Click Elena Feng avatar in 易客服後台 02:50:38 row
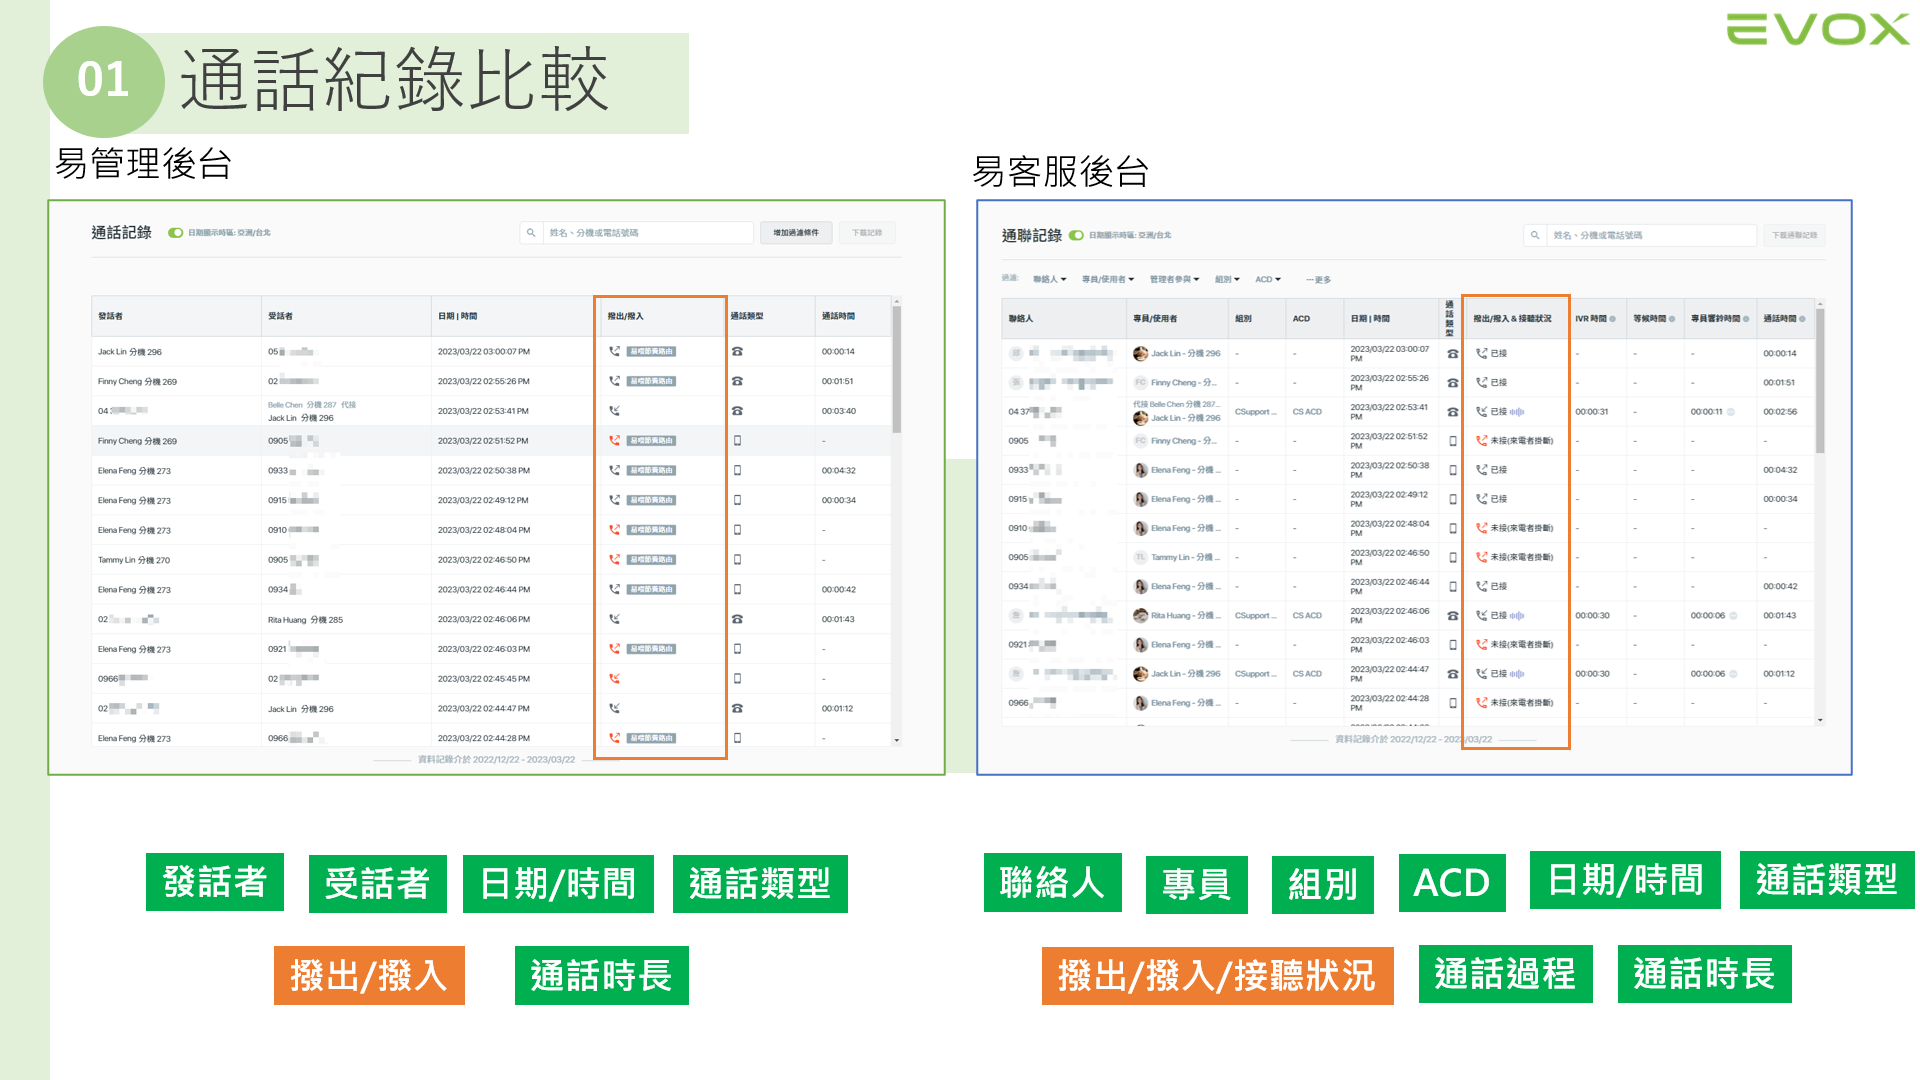The image size is (1920, 1080). pyautogui.click(x=1140, y=470)
